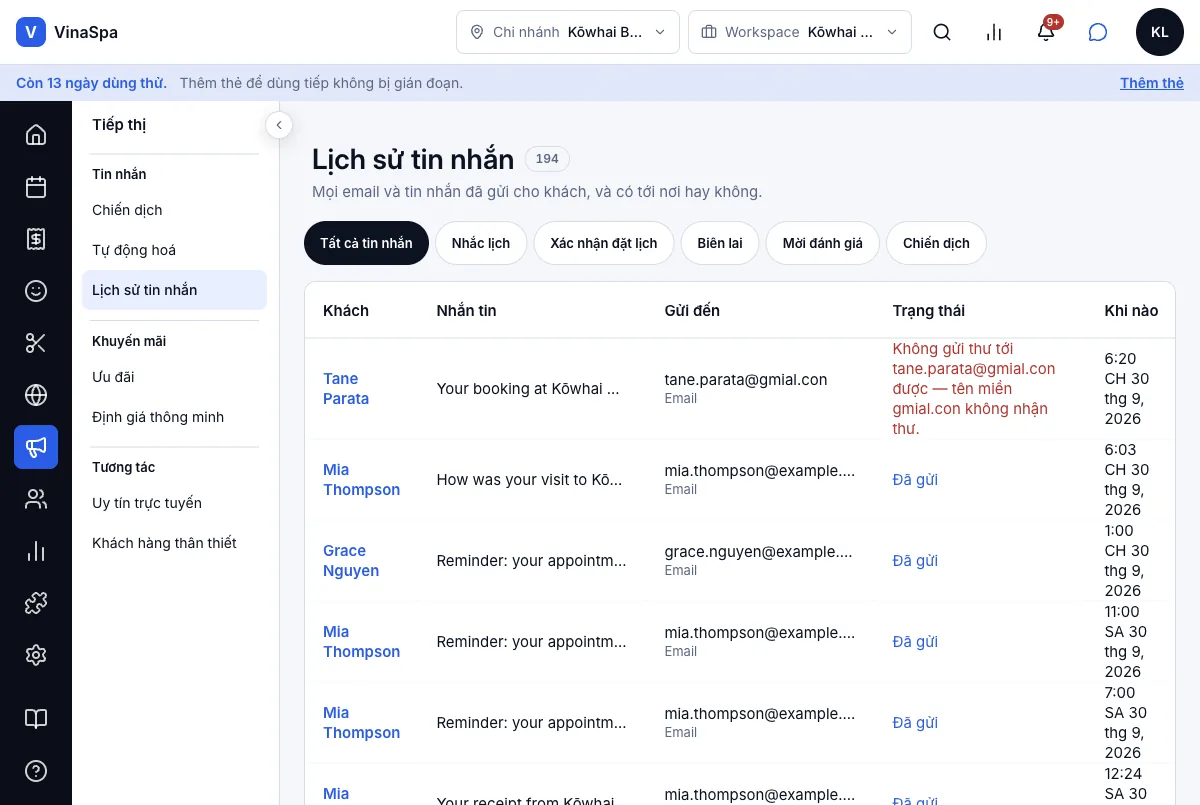Select the Biên lai filter tab
Viewport: 1200px width, 805px height.
click(720, 243)
